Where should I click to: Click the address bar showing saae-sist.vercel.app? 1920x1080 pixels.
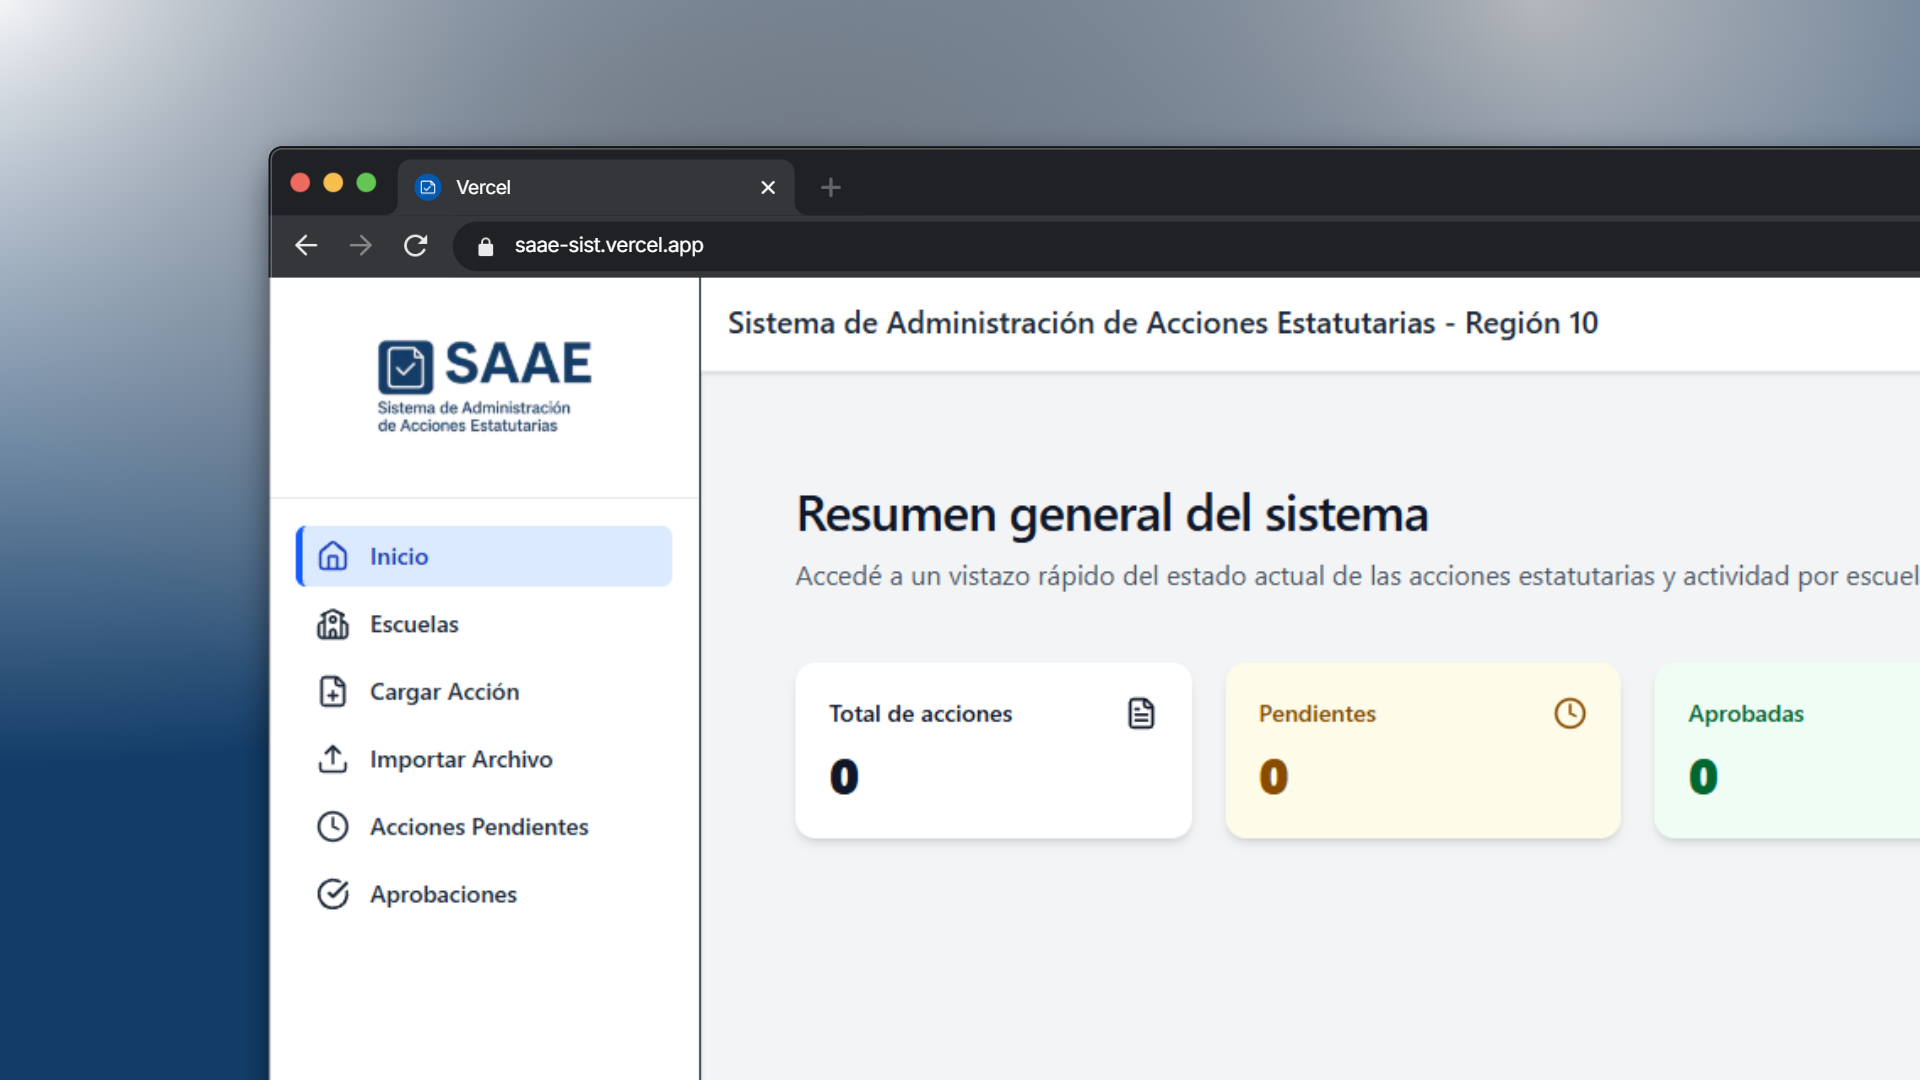click(608, 245)
